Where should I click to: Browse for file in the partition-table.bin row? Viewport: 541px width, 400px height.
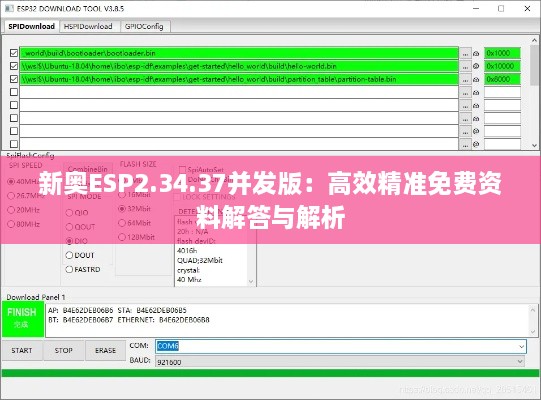[465, 79]
